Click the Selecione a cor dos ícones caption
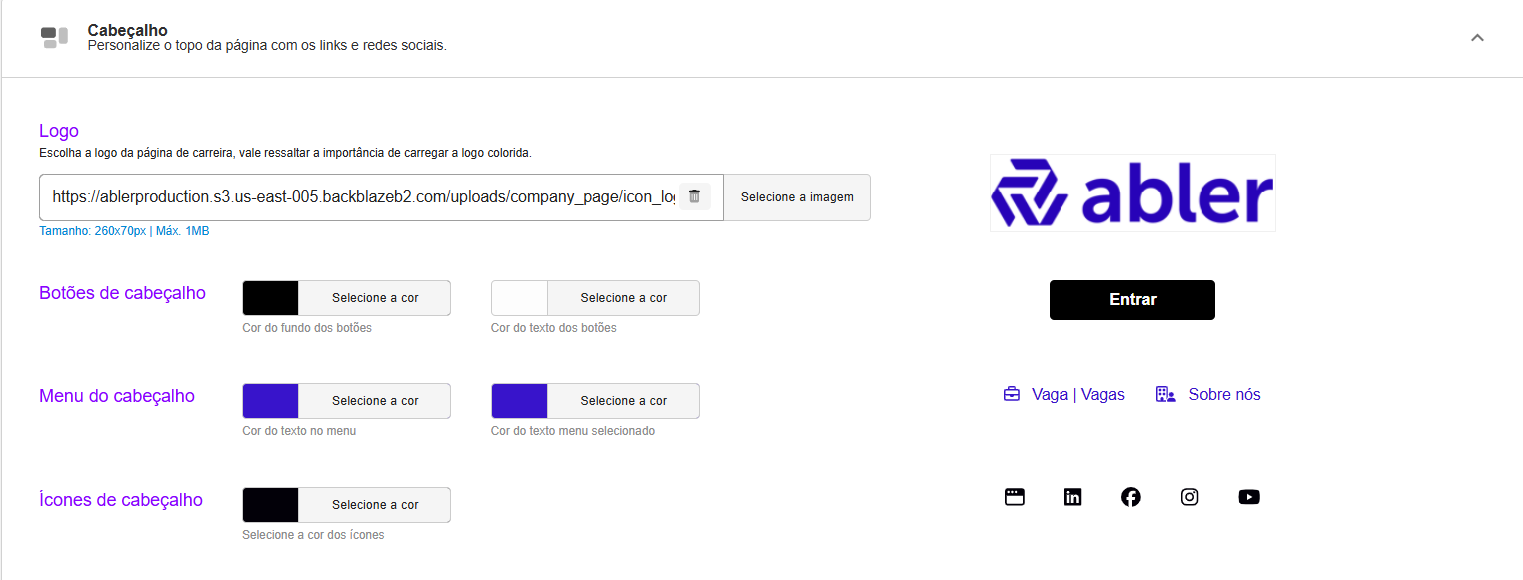This screenshot has width=1523, height=580. point(313,535)
